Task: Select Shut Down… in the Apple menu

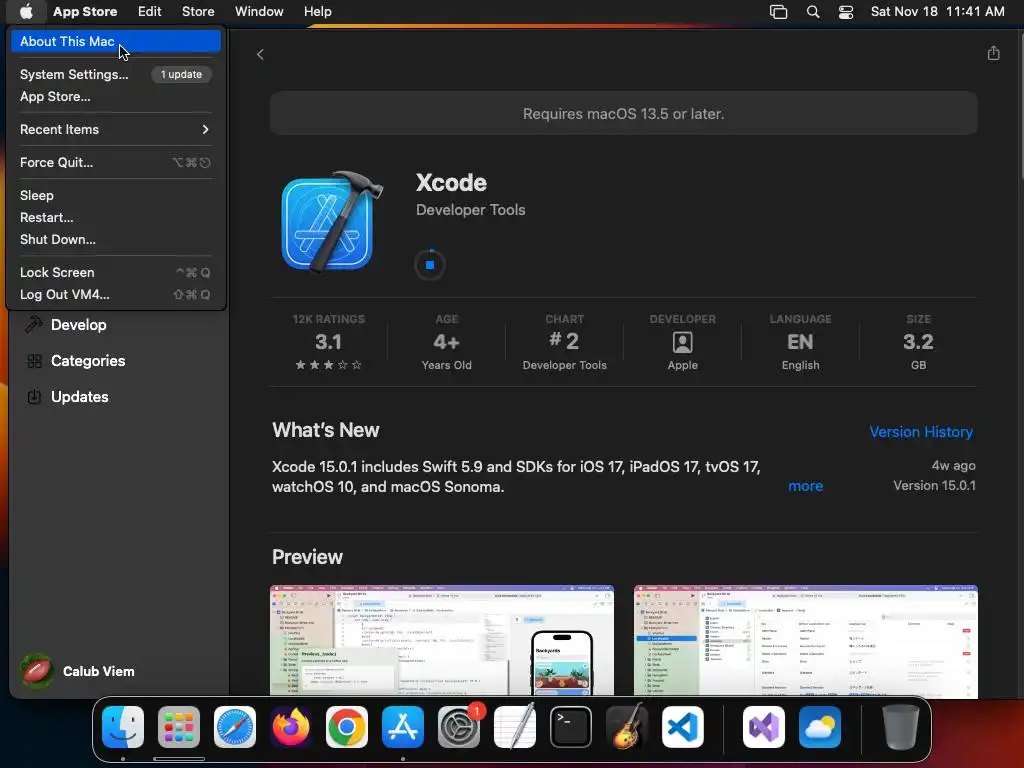Action: (116, 240)
